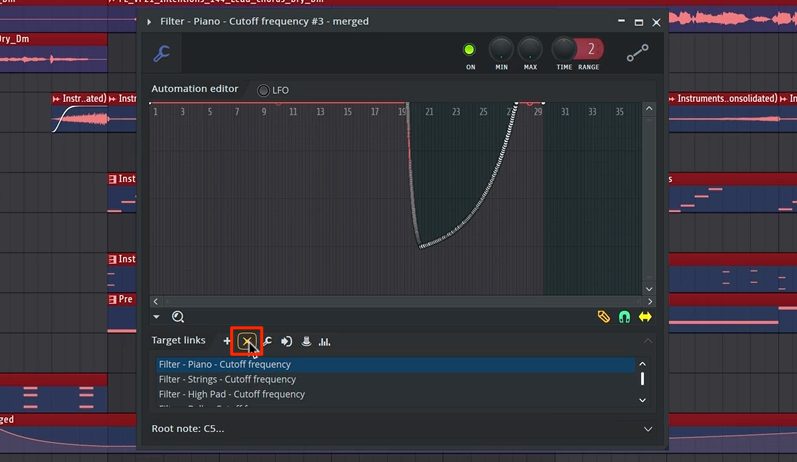This screenshot has width=797, height=462.
Task: Click the envelope scroll-down arrow
Action: pyautogui.click(x=649, y=289)
